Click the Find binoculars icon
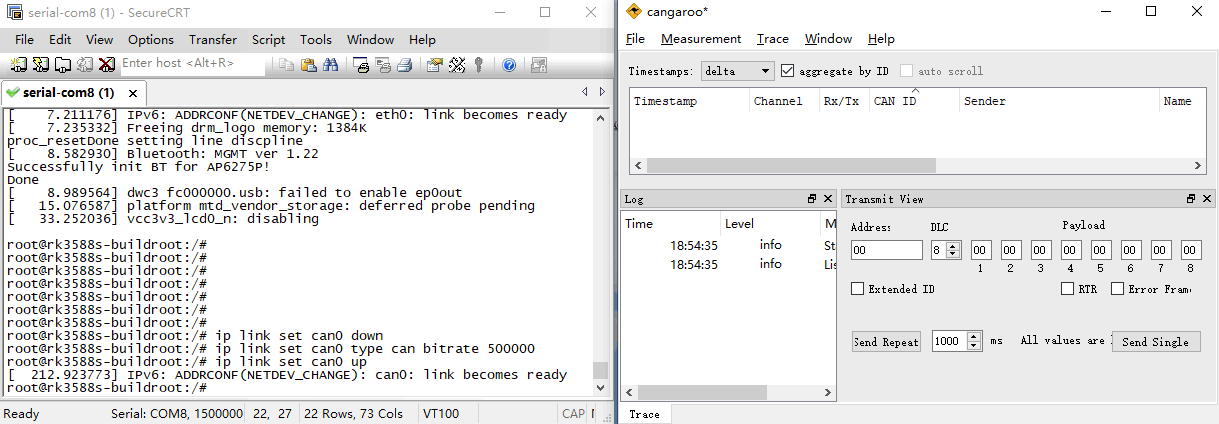The height and width of the screenshot is (424, 1219). [331, 65]
